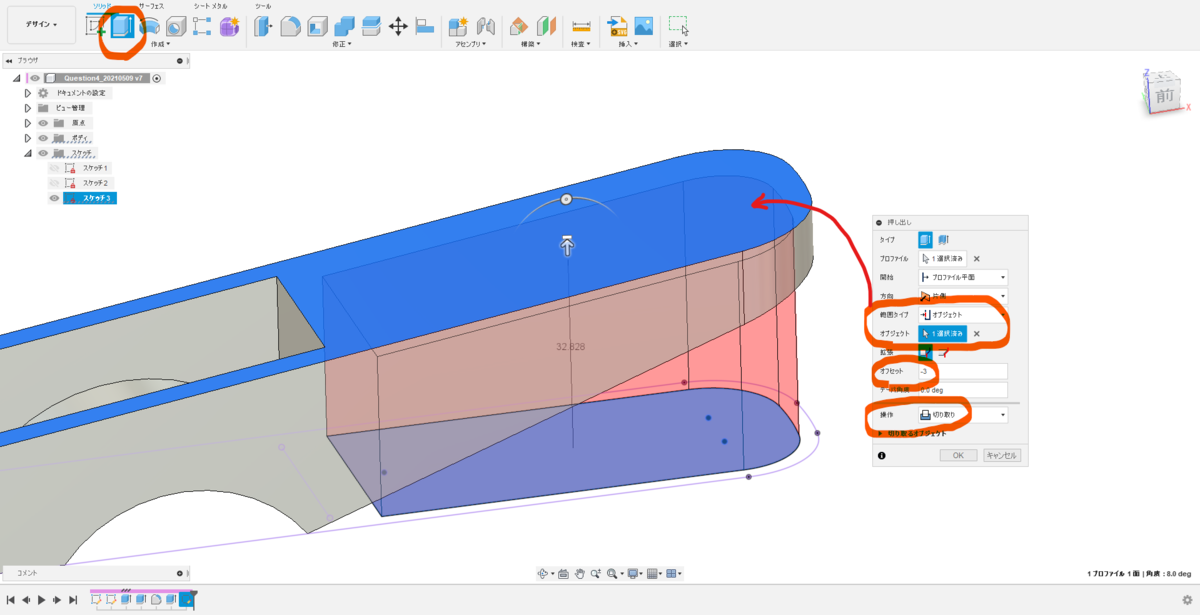Open 操作 切り取り dropdown
This screenshot has height=615, width=1200.
click(963, 414)
